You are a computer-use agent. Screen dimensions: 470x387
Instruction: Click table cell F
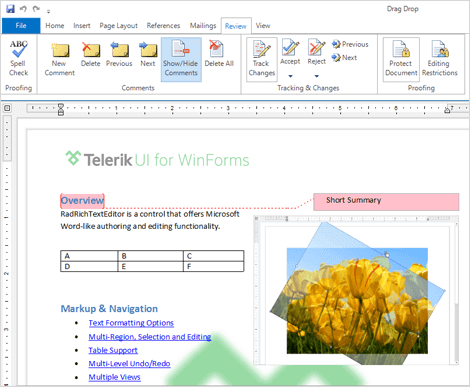213,267
